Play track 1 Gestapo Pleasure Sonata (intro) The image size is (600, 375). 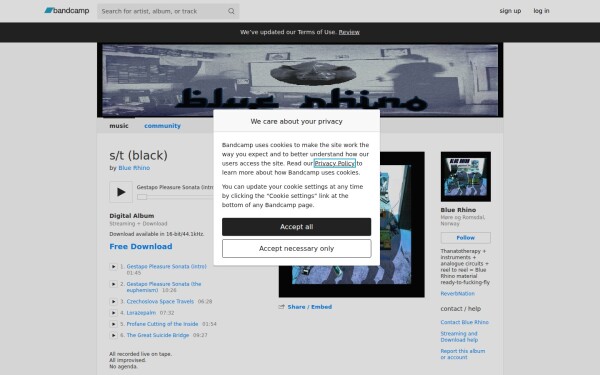pyautogui.click(x=113, y=266)
